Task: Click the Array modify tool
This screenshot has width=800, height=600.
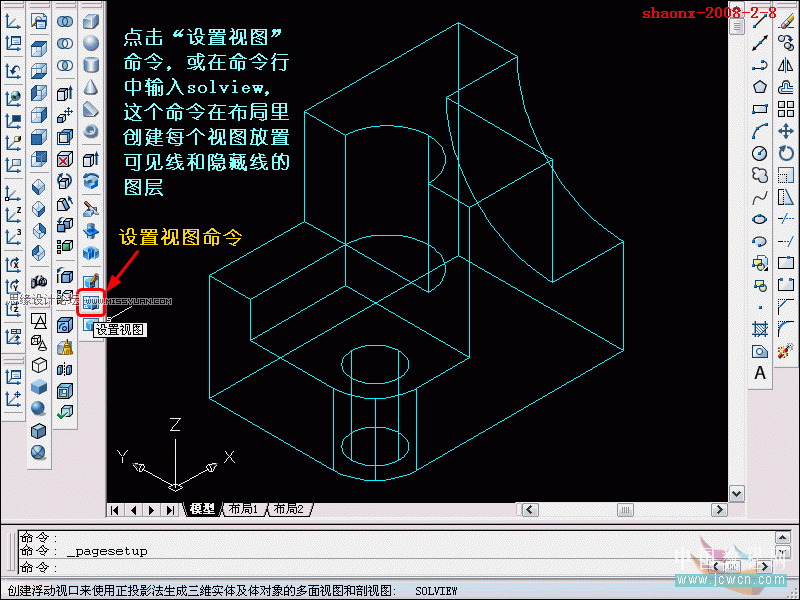Action: (786, 109)
